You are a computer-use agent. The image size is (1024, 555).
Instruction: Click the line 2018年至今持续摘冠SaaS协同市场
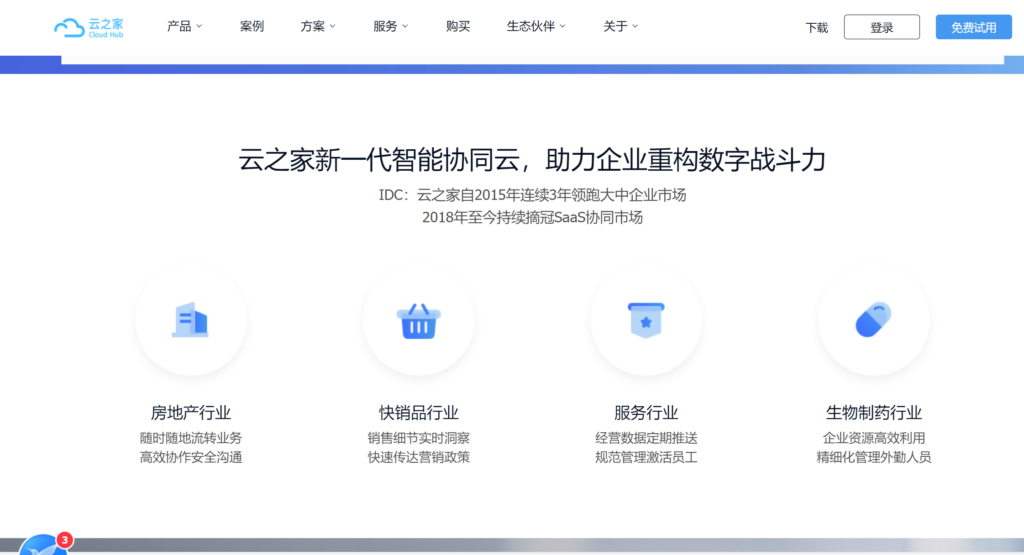tap(532, 217)
